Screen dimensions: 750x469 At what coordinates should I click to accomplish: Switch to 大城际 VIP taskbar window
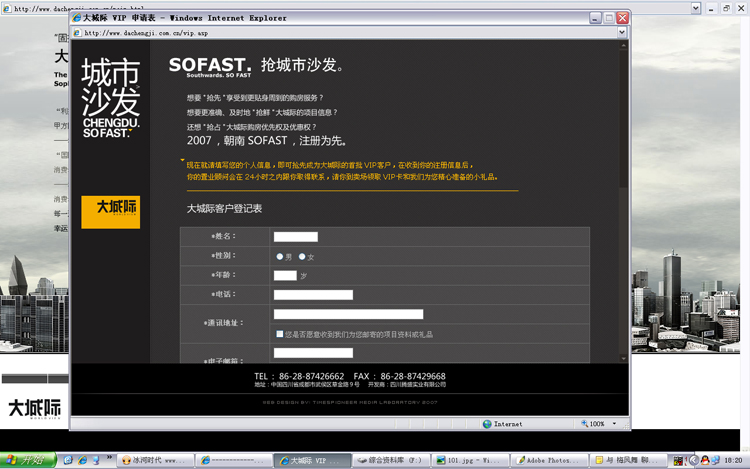313,460
